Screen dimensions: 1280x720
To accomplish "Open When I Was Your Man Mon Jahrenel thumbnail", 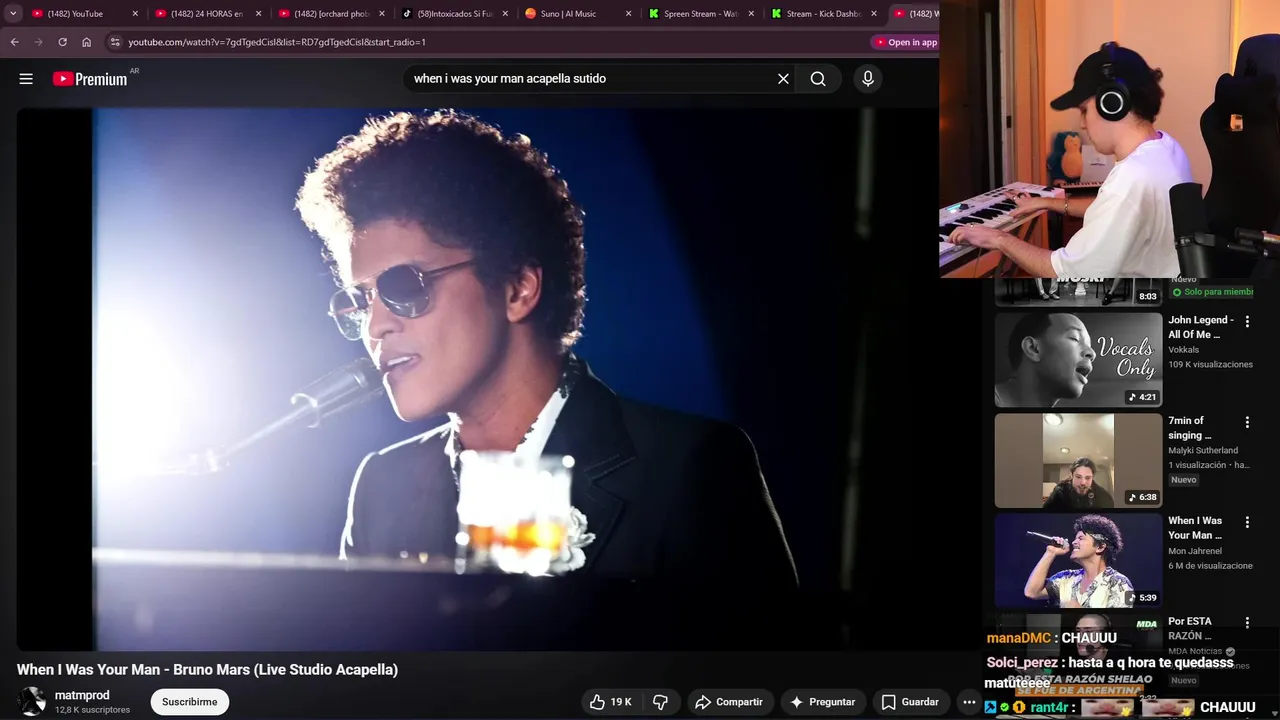I will click(1078, 561).
